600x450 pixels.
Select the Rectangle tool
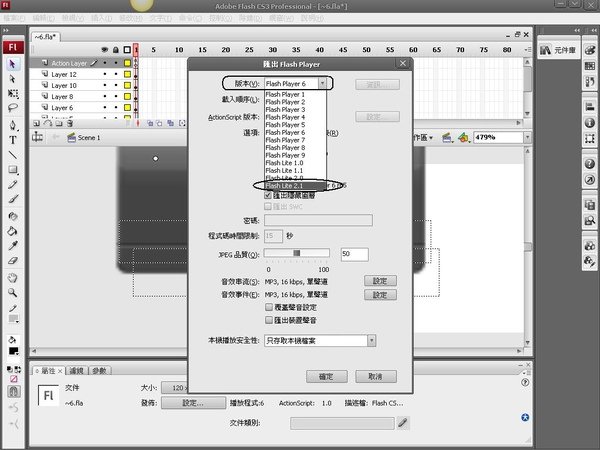pyautogui.click(x=13, y=170)
